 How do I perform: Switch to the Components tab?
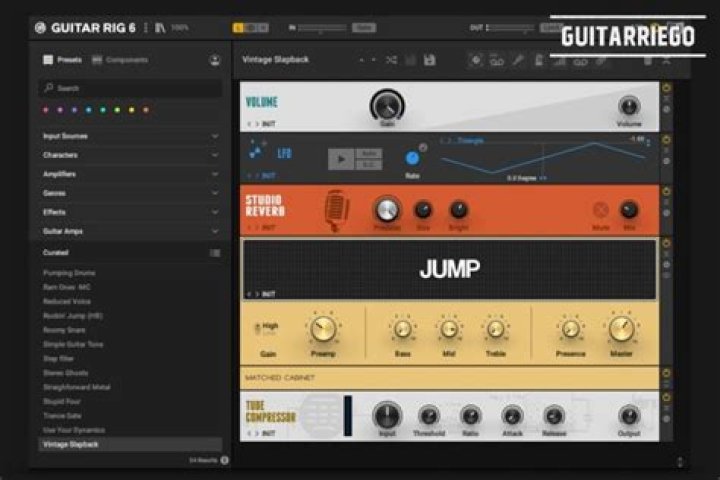pyautogui.click(x=119, y=60)
